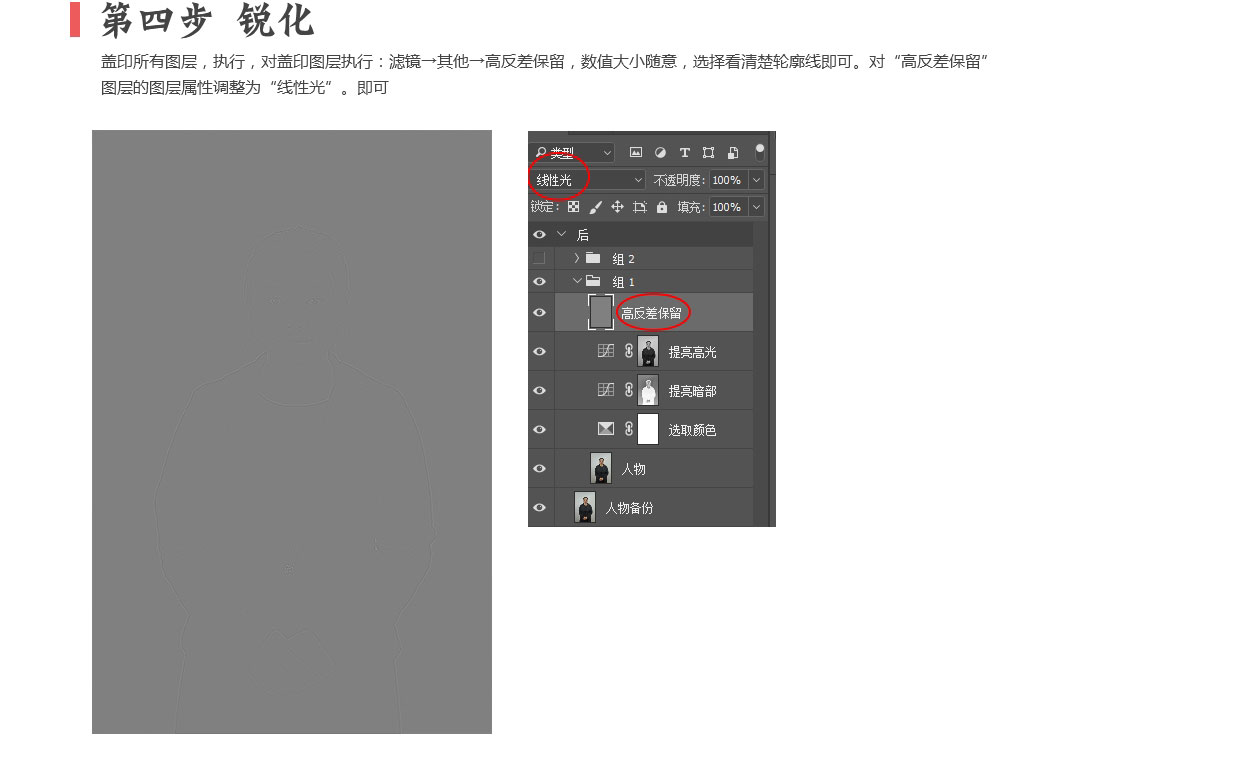The image size is (1254, 780).
Task: Click the 组 2 folder icon
Action: (x=593, y=258)
